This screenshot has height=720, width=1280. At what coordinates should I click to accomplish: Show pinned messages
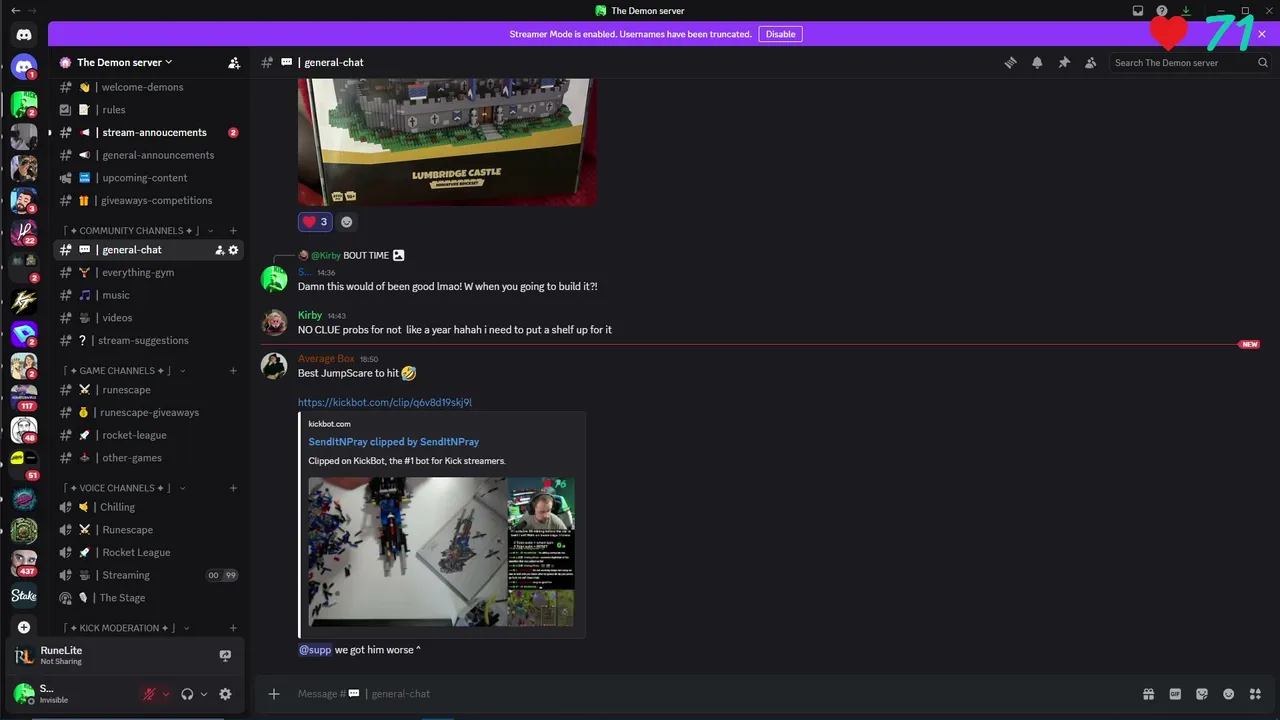coord(1064,62)
